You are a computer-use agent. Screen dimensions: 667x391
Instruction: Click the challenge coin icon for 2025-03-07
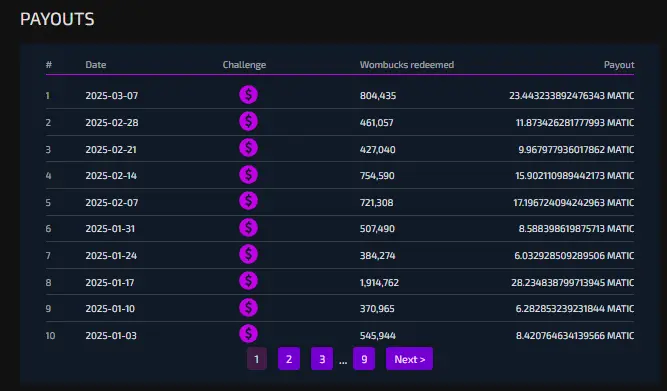[248, 94]
